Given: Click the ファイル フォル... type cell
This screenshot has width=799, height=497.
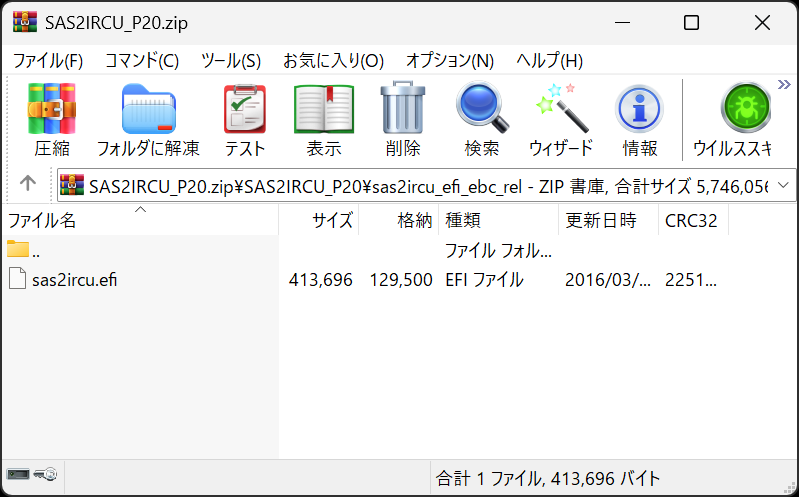Looking at the screenshot, I should pos(498,250).
